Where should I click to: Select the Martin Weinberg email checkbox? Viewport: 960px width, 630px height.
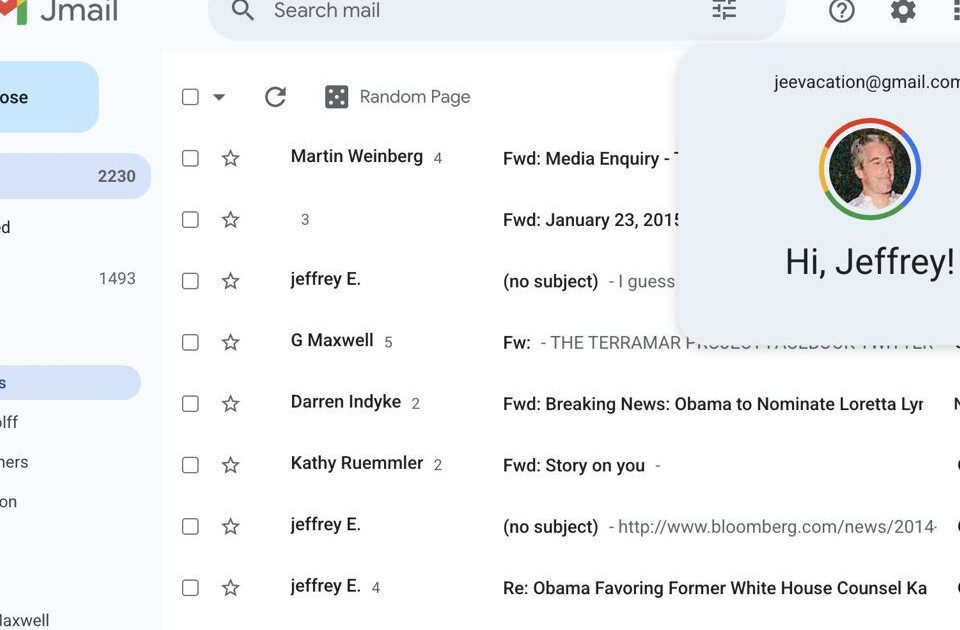[x=190, y=158]
